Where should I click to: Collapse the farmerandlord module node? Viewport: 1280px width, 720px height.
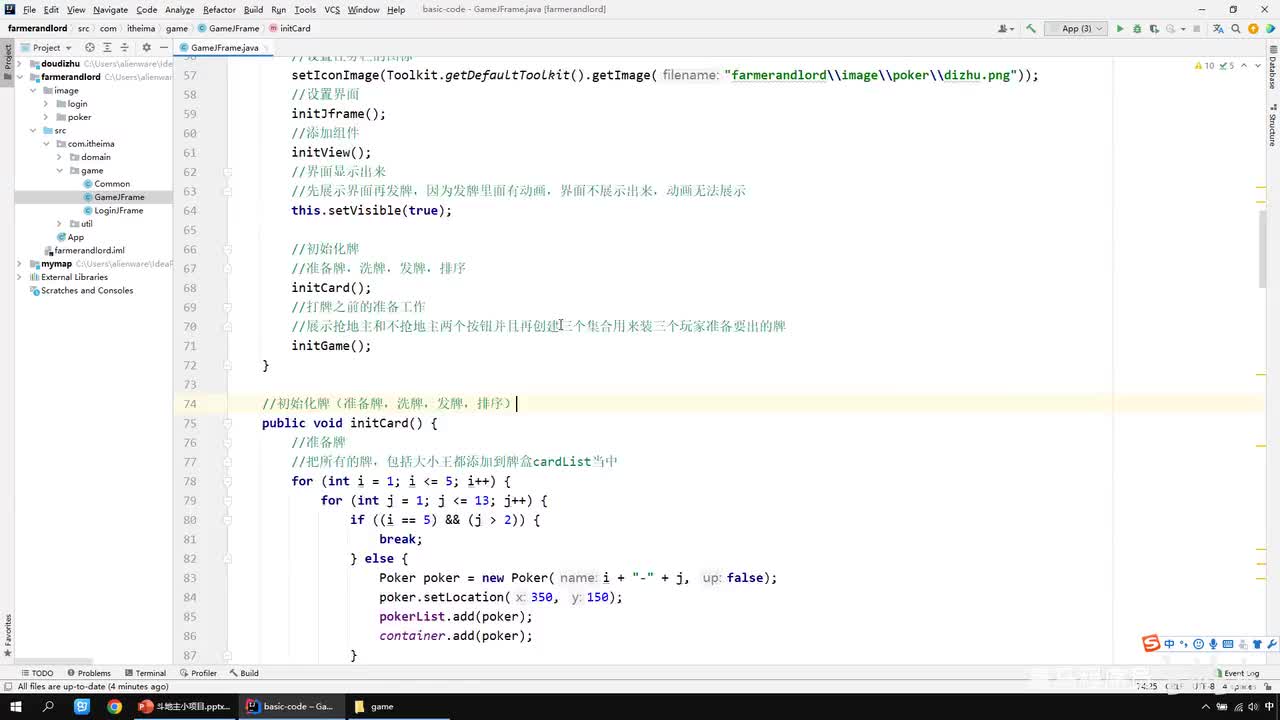tap(20, 77)
